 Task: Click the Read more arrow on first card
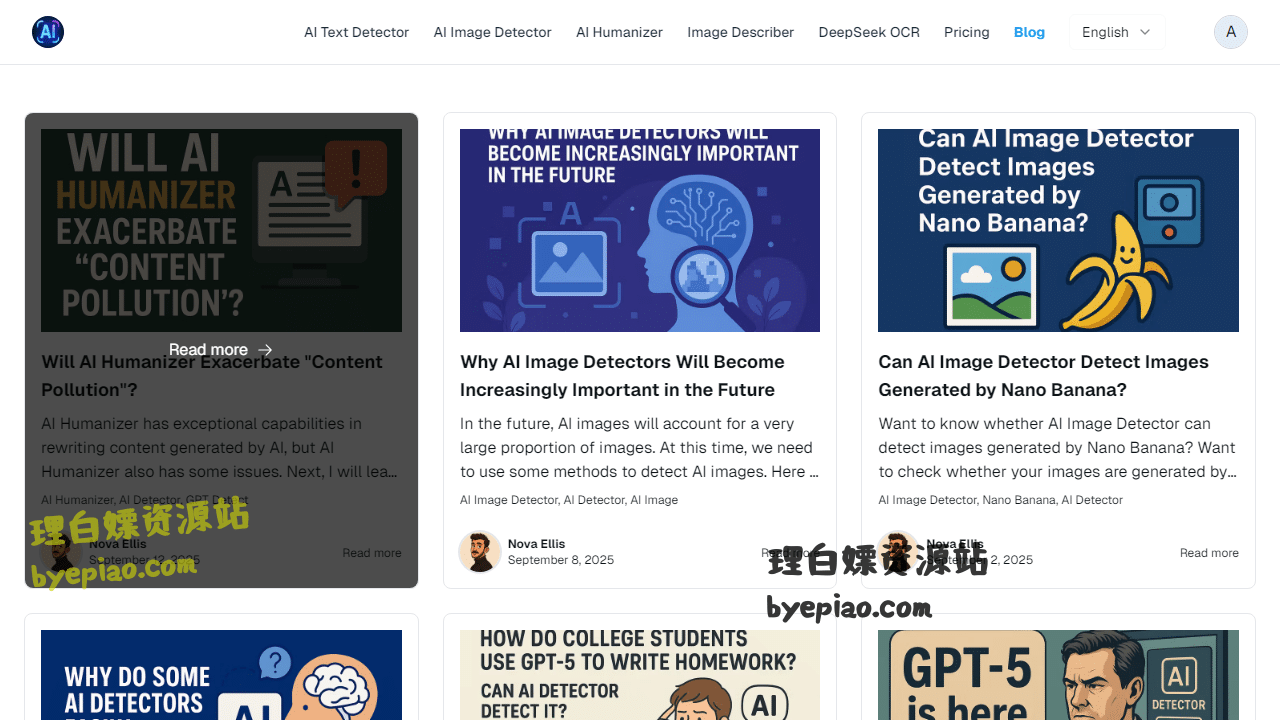tap(265, 350)
